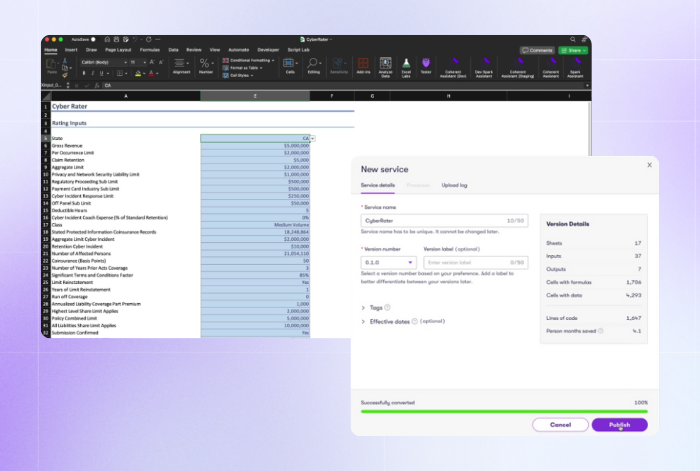Open Dev Spark Assistant add-in
The width and height of the screenshot is (700, 471).
[484, 67]
